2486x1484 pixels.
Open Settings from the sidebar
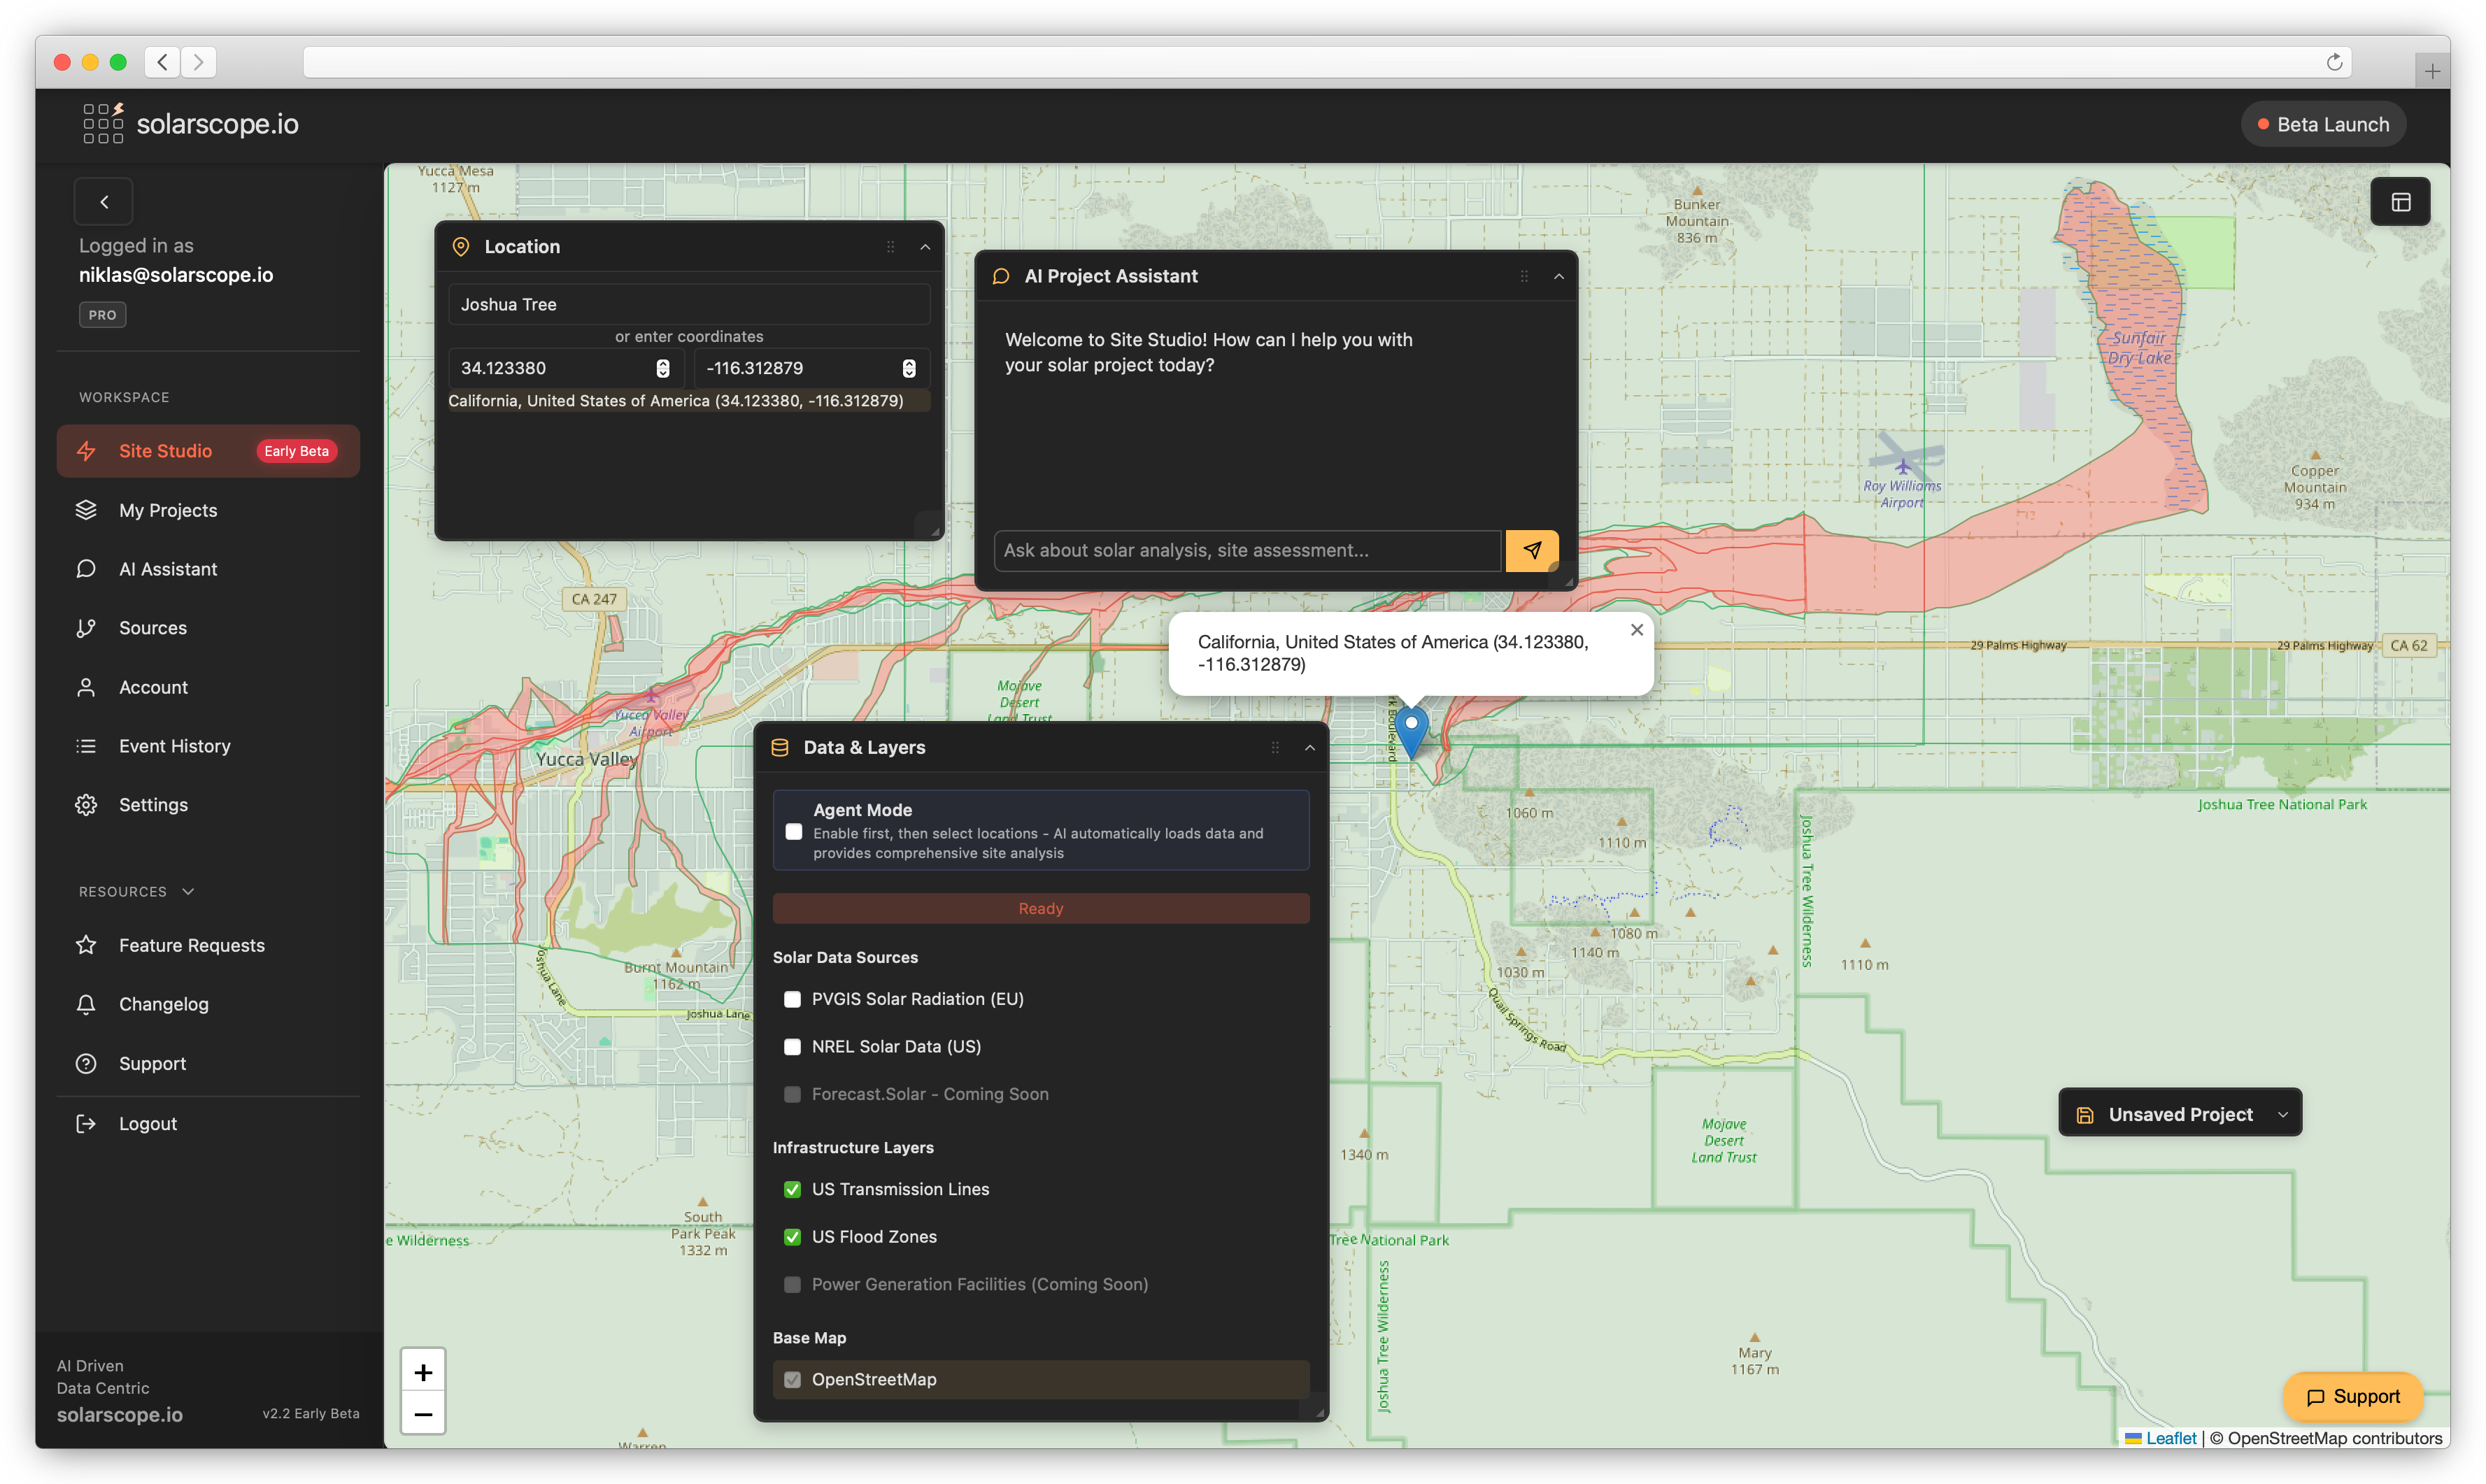pos(153,804)
